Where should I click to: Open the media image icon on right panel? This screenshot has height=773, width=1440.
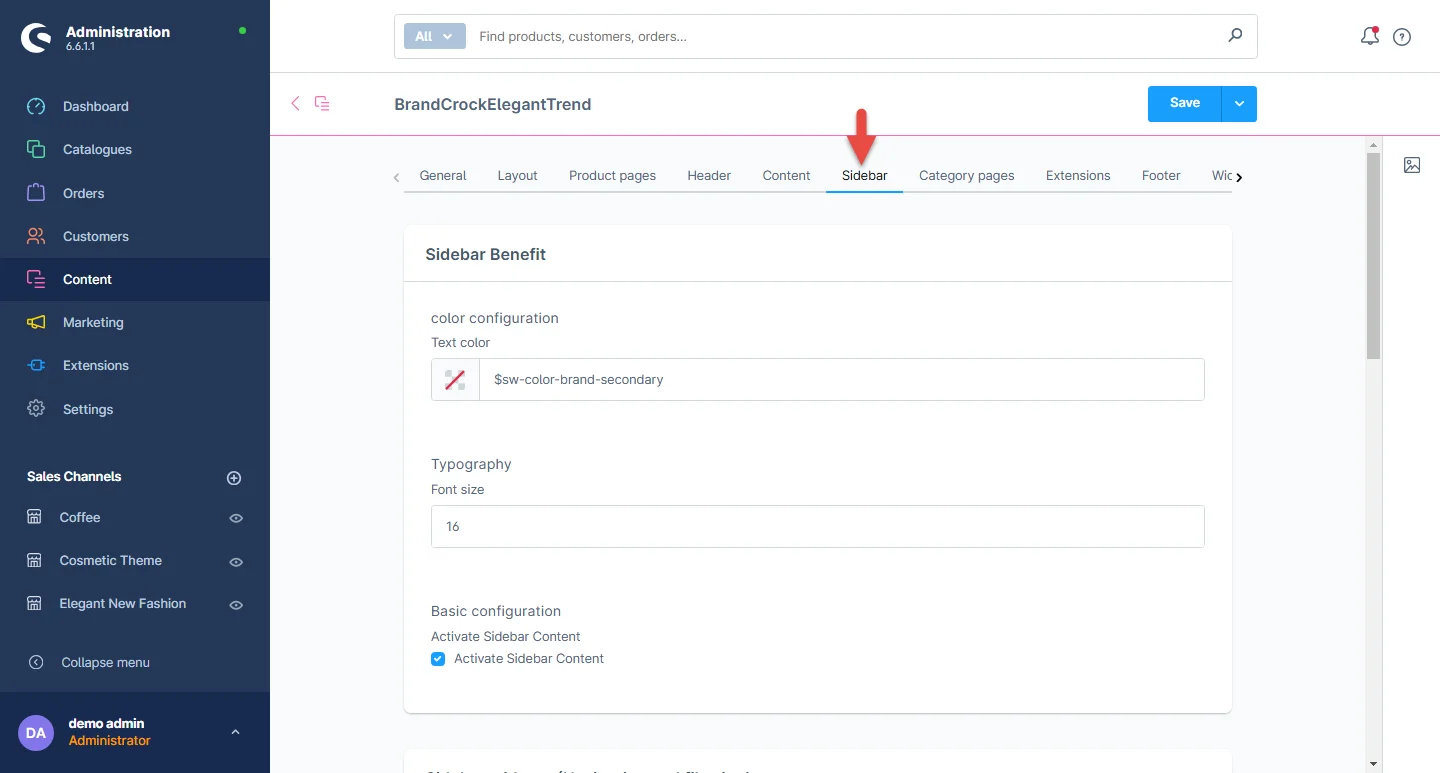(1411, 165)
